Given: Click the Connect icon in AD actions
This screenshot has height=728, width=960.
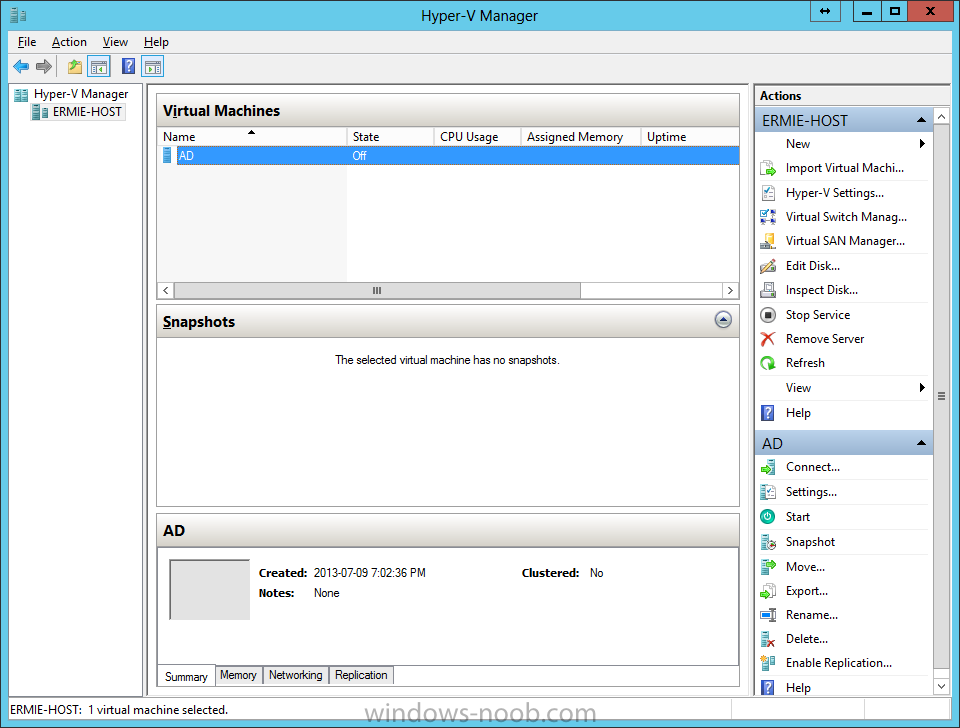Looking at the screenshot, I should pos(768,467).
